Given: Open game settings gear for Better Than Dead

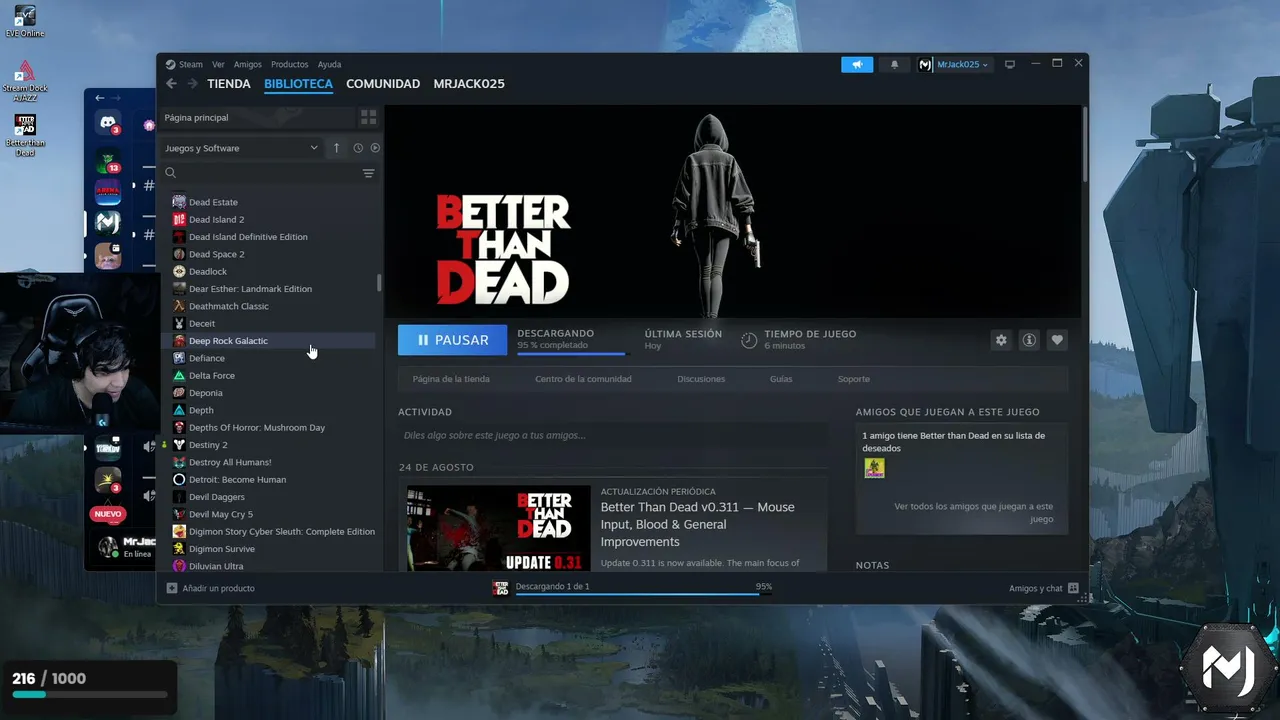Looking at the screenshot, I should tap(1001, 340).
